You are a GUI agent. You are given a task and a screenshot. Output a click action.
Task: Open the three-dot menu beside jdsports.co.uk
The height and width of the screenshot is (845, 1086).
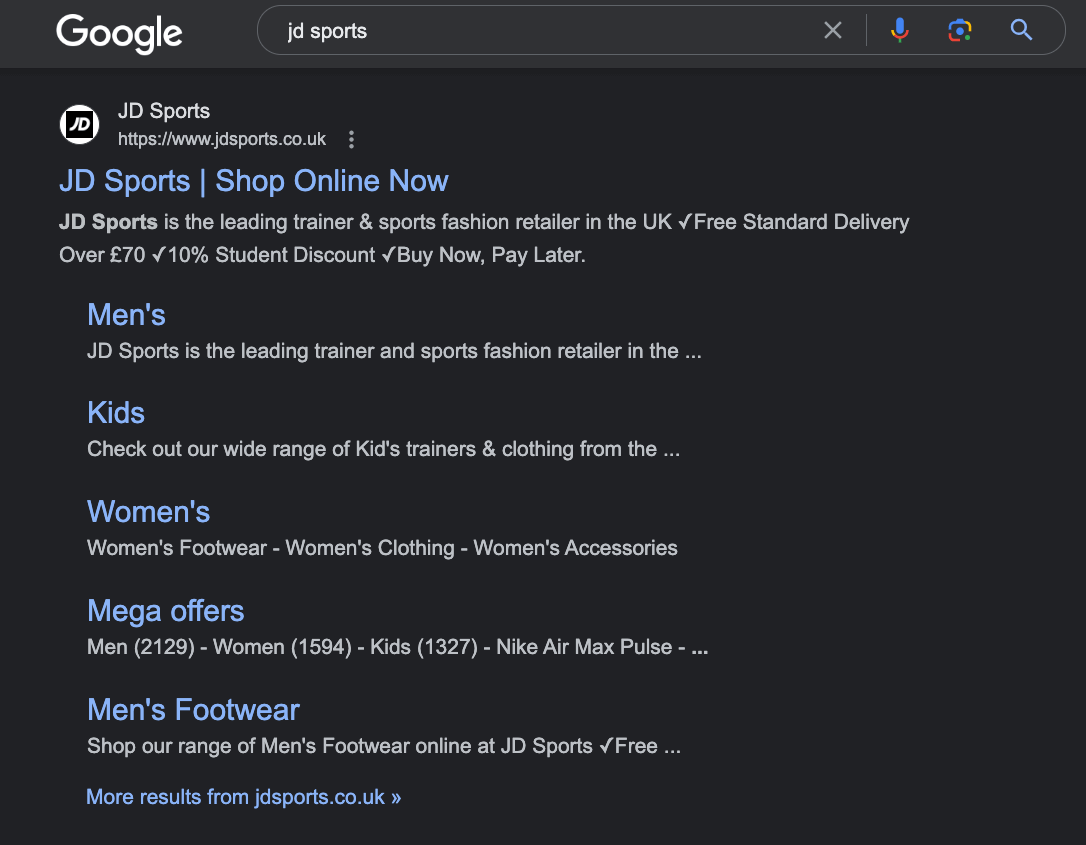pos(351,140)
